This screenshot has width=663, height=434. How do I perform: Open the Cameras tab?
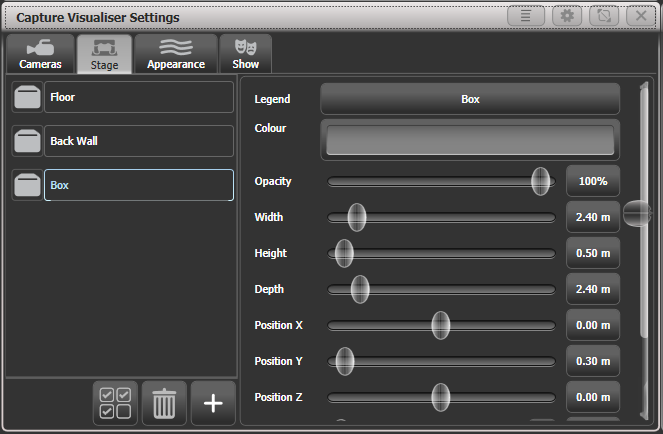point(40,54)
